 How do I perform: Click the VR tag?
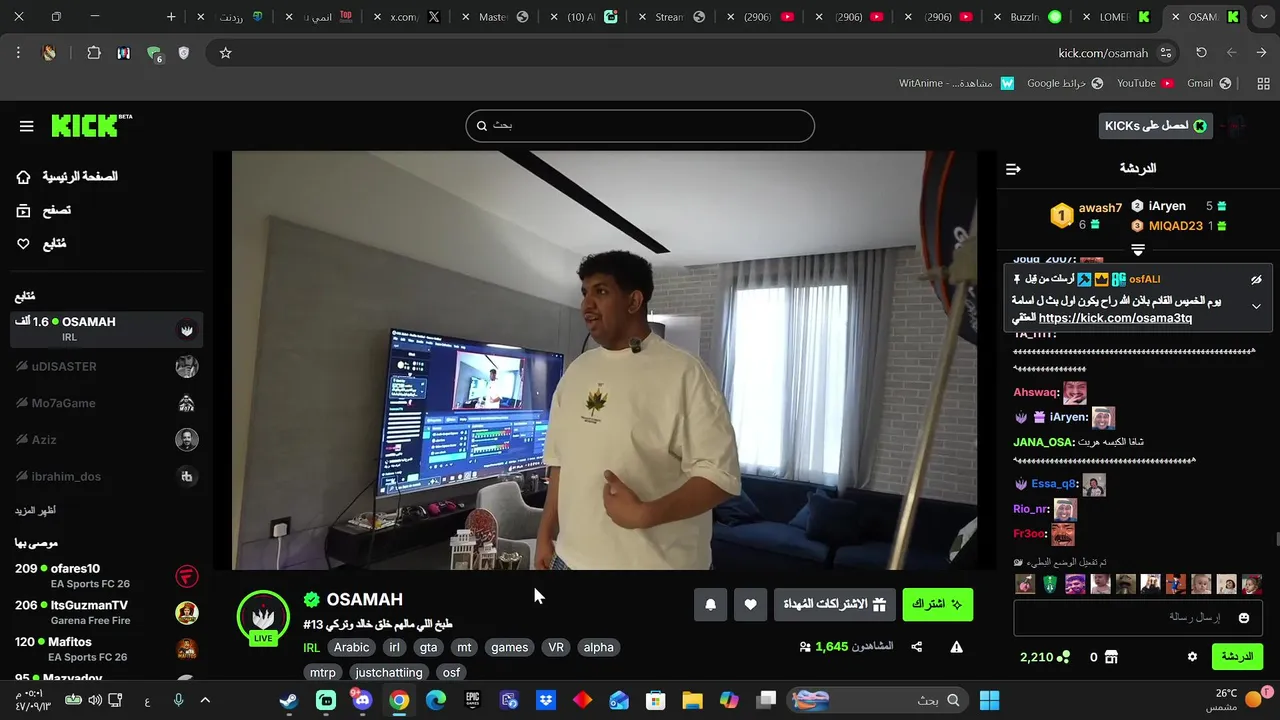point(556,648)
